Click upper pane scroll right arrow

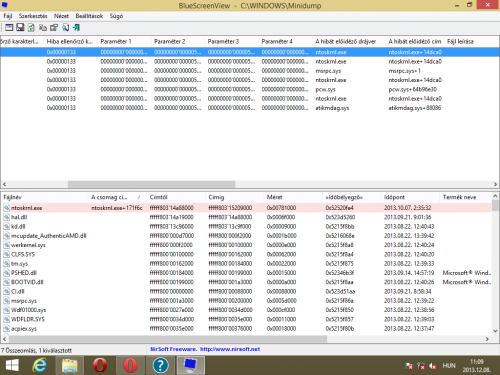pos(495,184)
